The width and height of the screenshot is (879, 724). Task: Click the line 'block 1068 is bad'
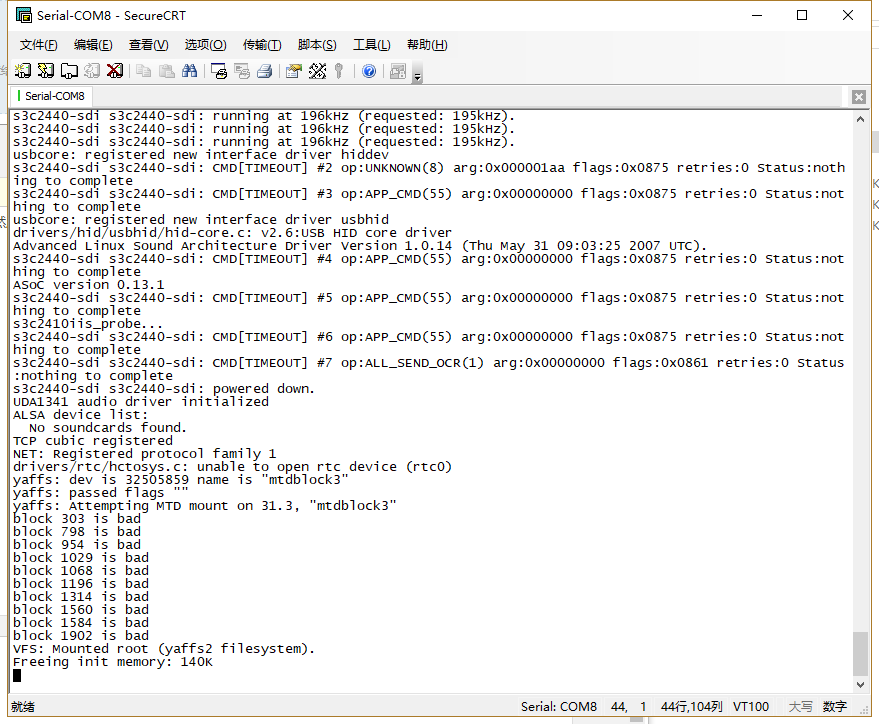coord(81,570)
